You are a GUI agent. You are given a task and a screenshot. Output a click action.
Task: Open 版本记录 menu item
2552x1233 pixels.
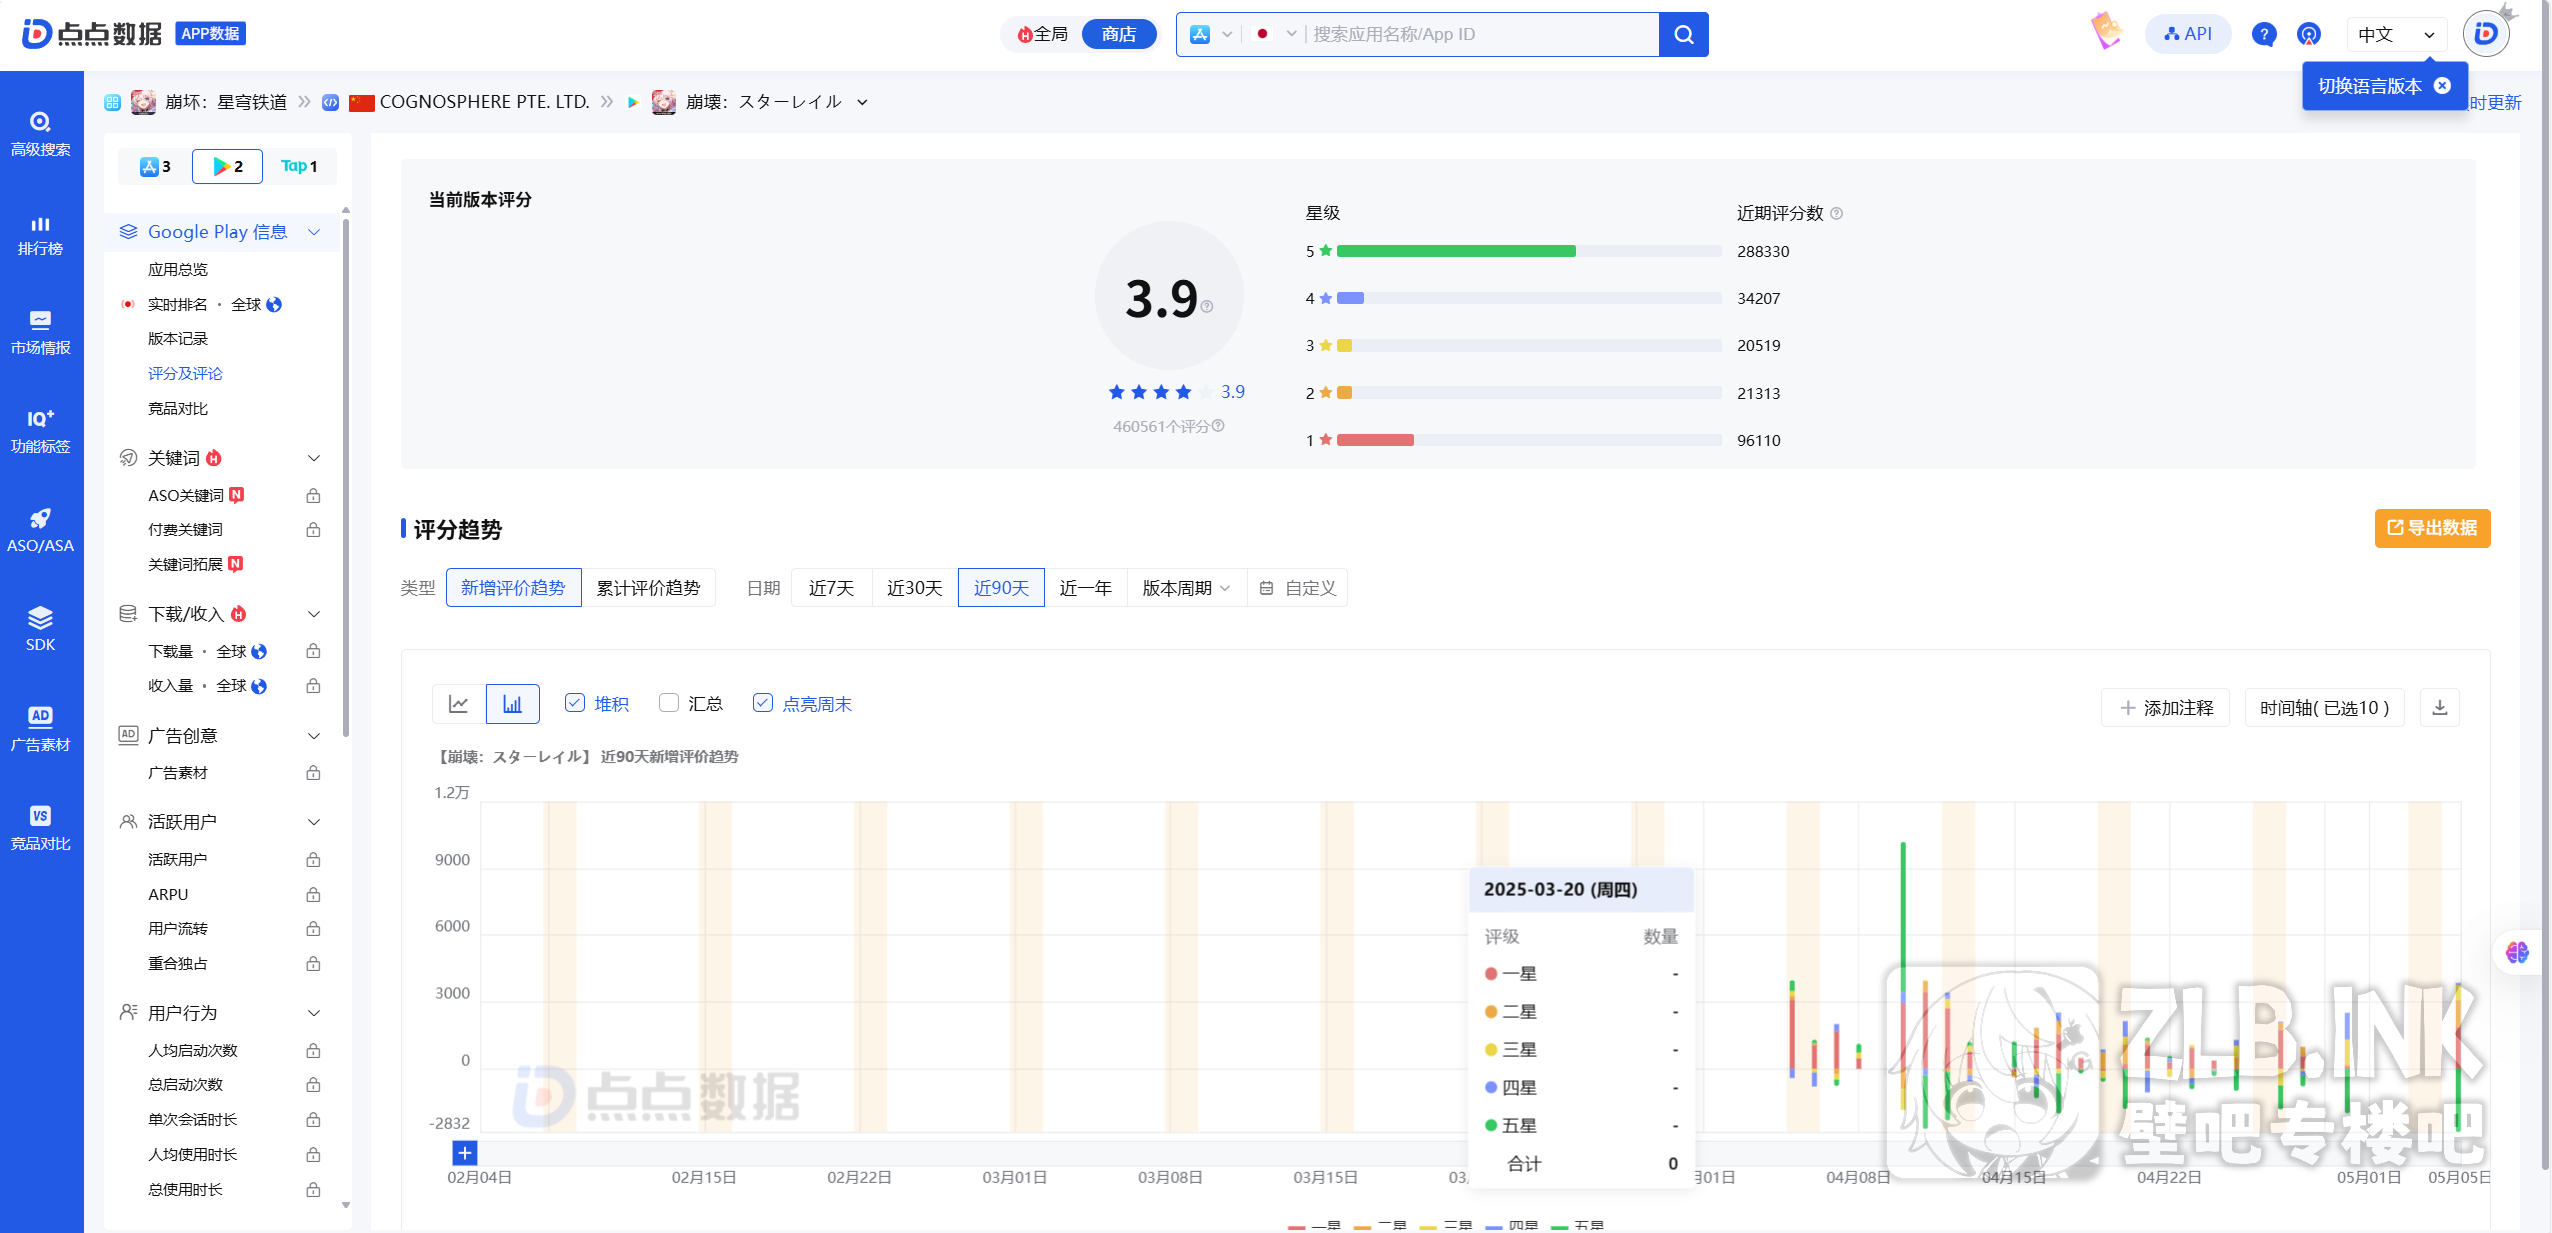pos(178,338)
